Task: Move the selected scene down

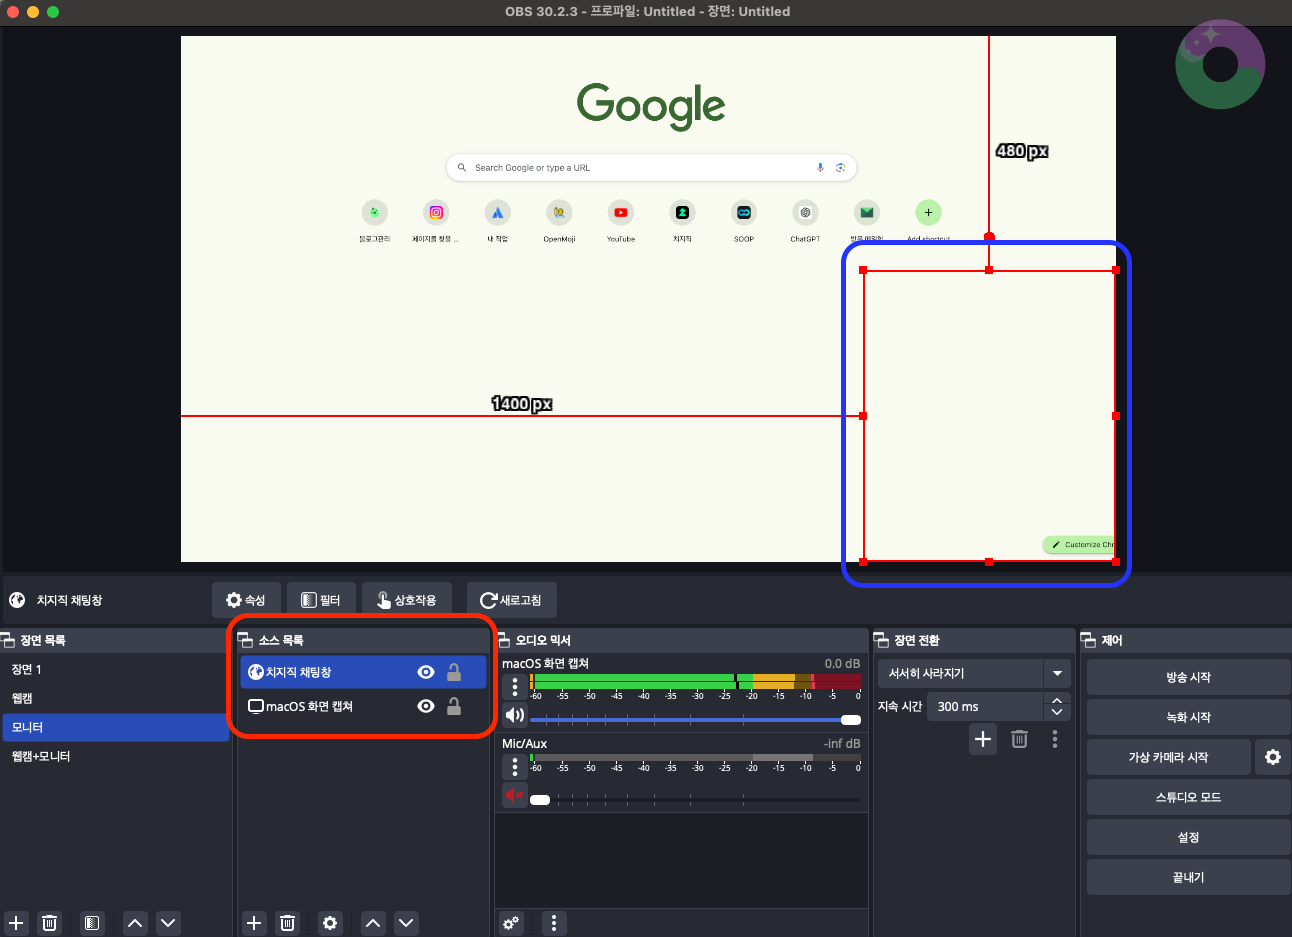Action: (x=168, y=923)
